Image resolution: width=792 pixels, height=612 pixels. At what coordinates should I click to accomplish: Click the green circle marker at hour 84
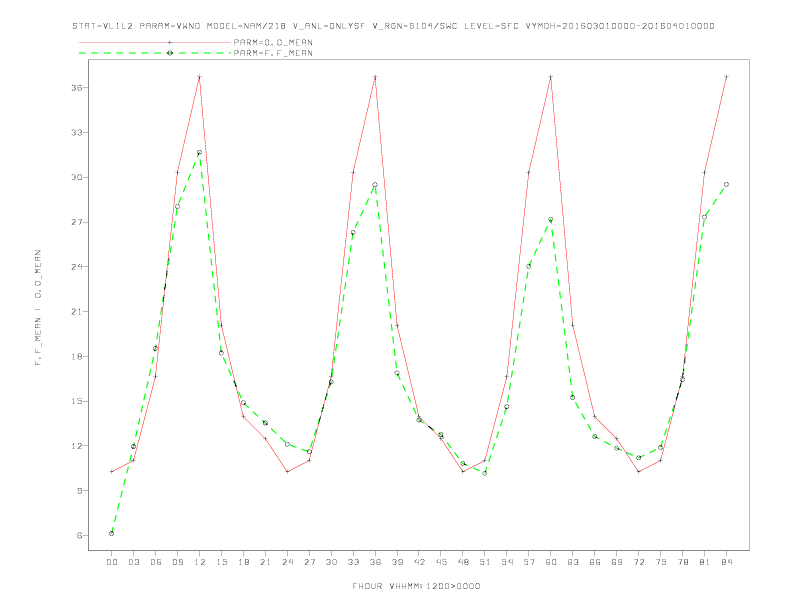(727, 185)
